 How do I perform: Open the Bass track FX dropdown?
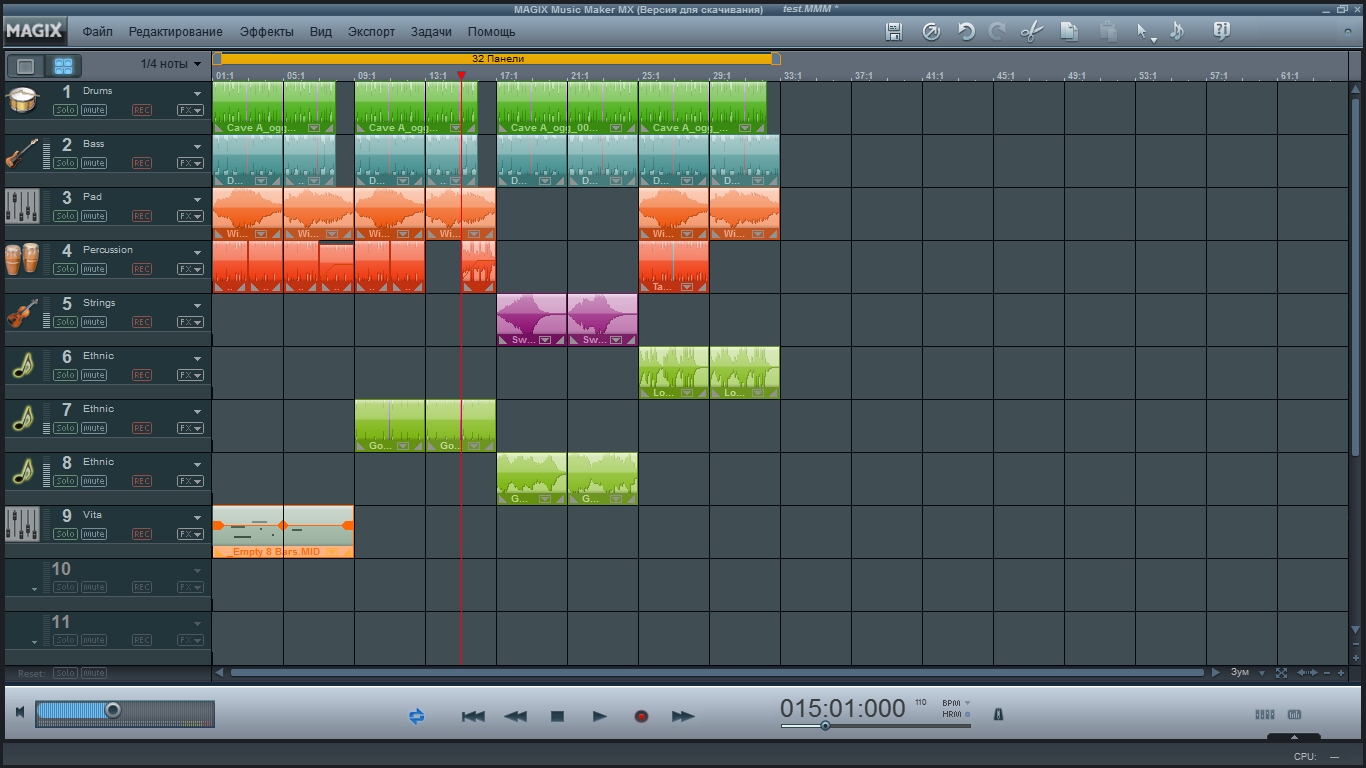coord(190,163)
